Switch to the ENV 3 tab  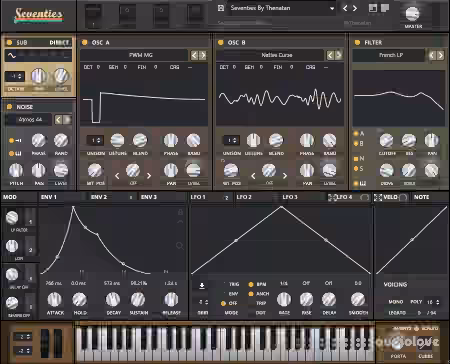point(149,197)
